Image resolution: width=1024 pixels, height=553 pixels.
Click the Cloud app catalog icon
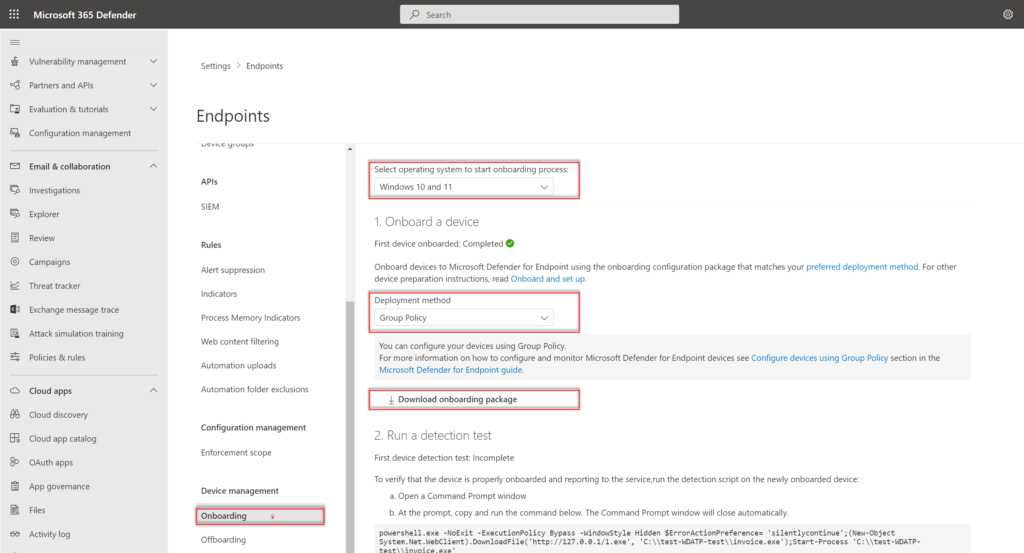point(15,438)
